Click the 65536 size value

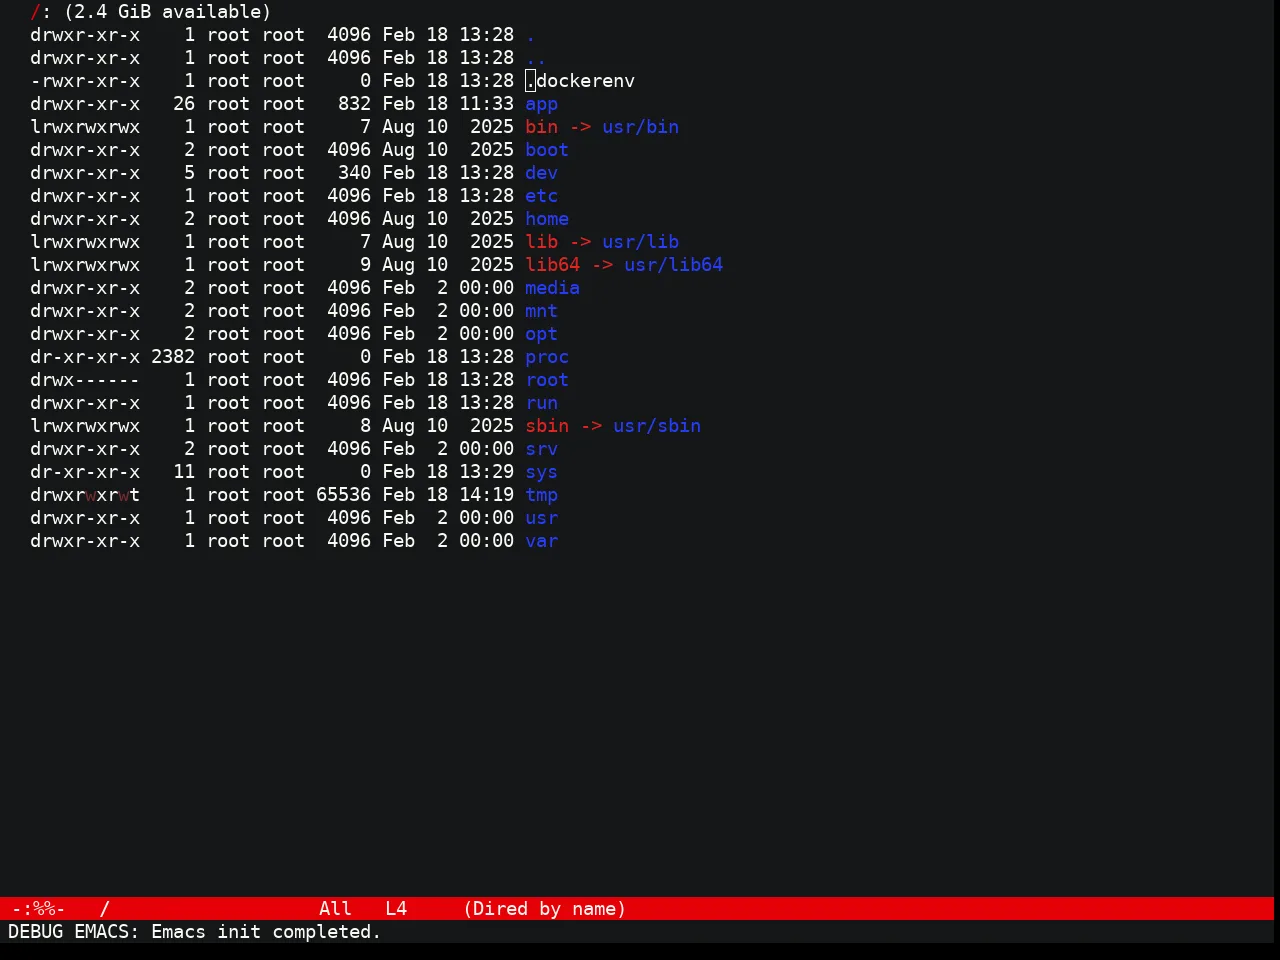[x=343, y=495]
